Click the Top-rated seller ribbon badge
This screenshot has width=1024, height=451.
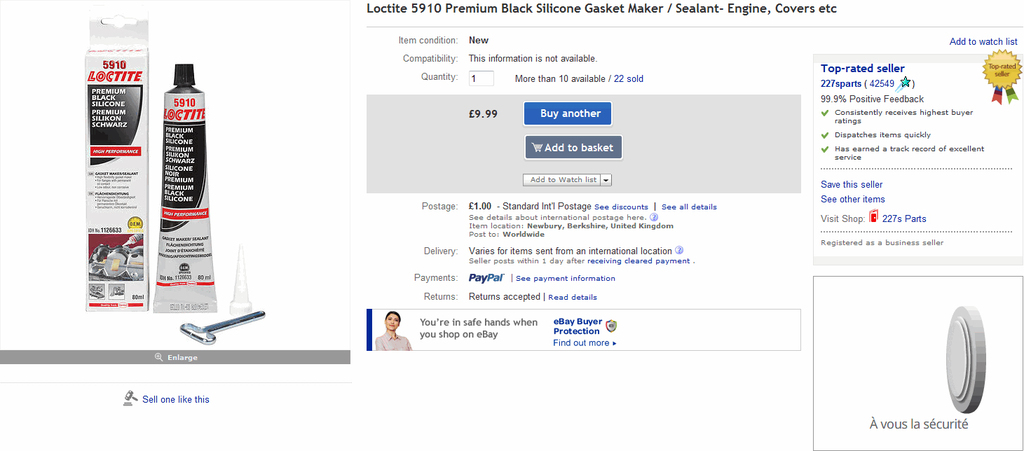pos(1001,78)
